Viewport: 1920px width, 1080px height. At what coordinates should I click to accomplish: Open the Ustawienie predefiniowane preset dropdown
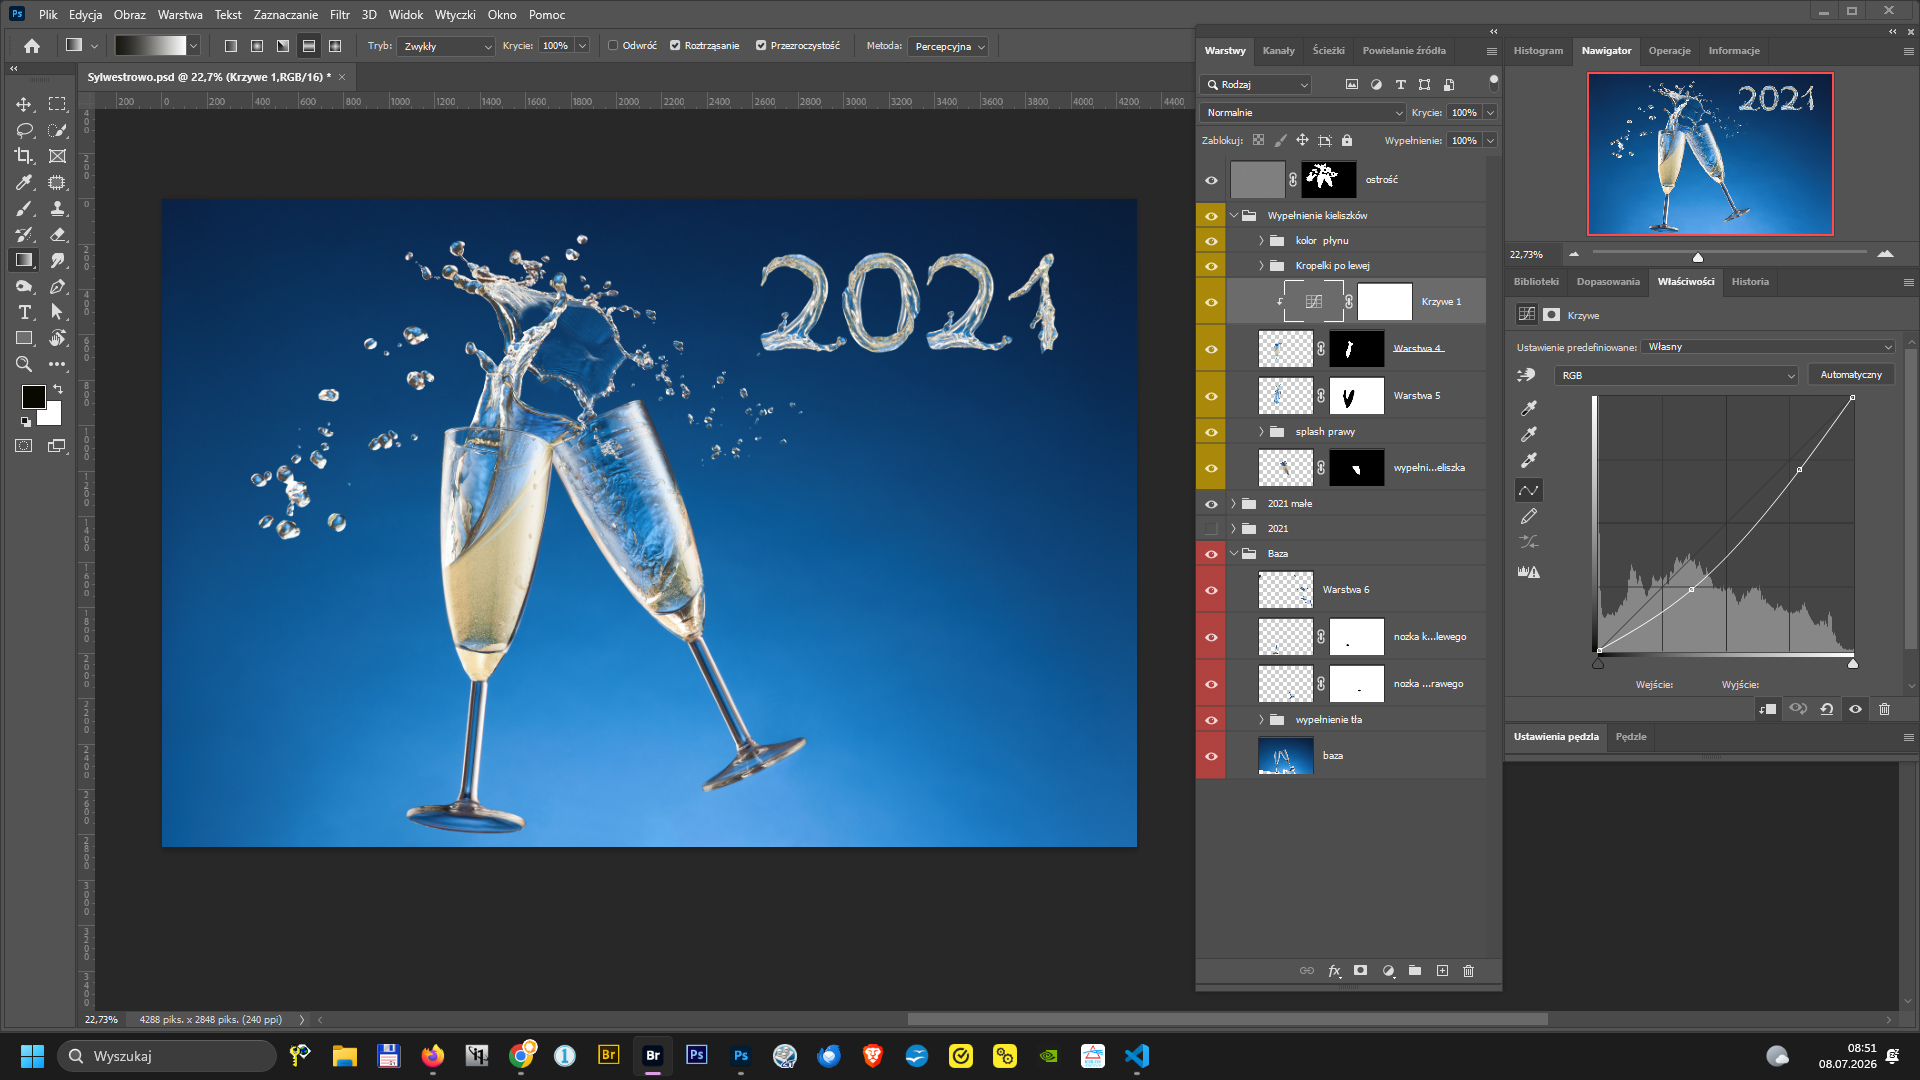1768,347
